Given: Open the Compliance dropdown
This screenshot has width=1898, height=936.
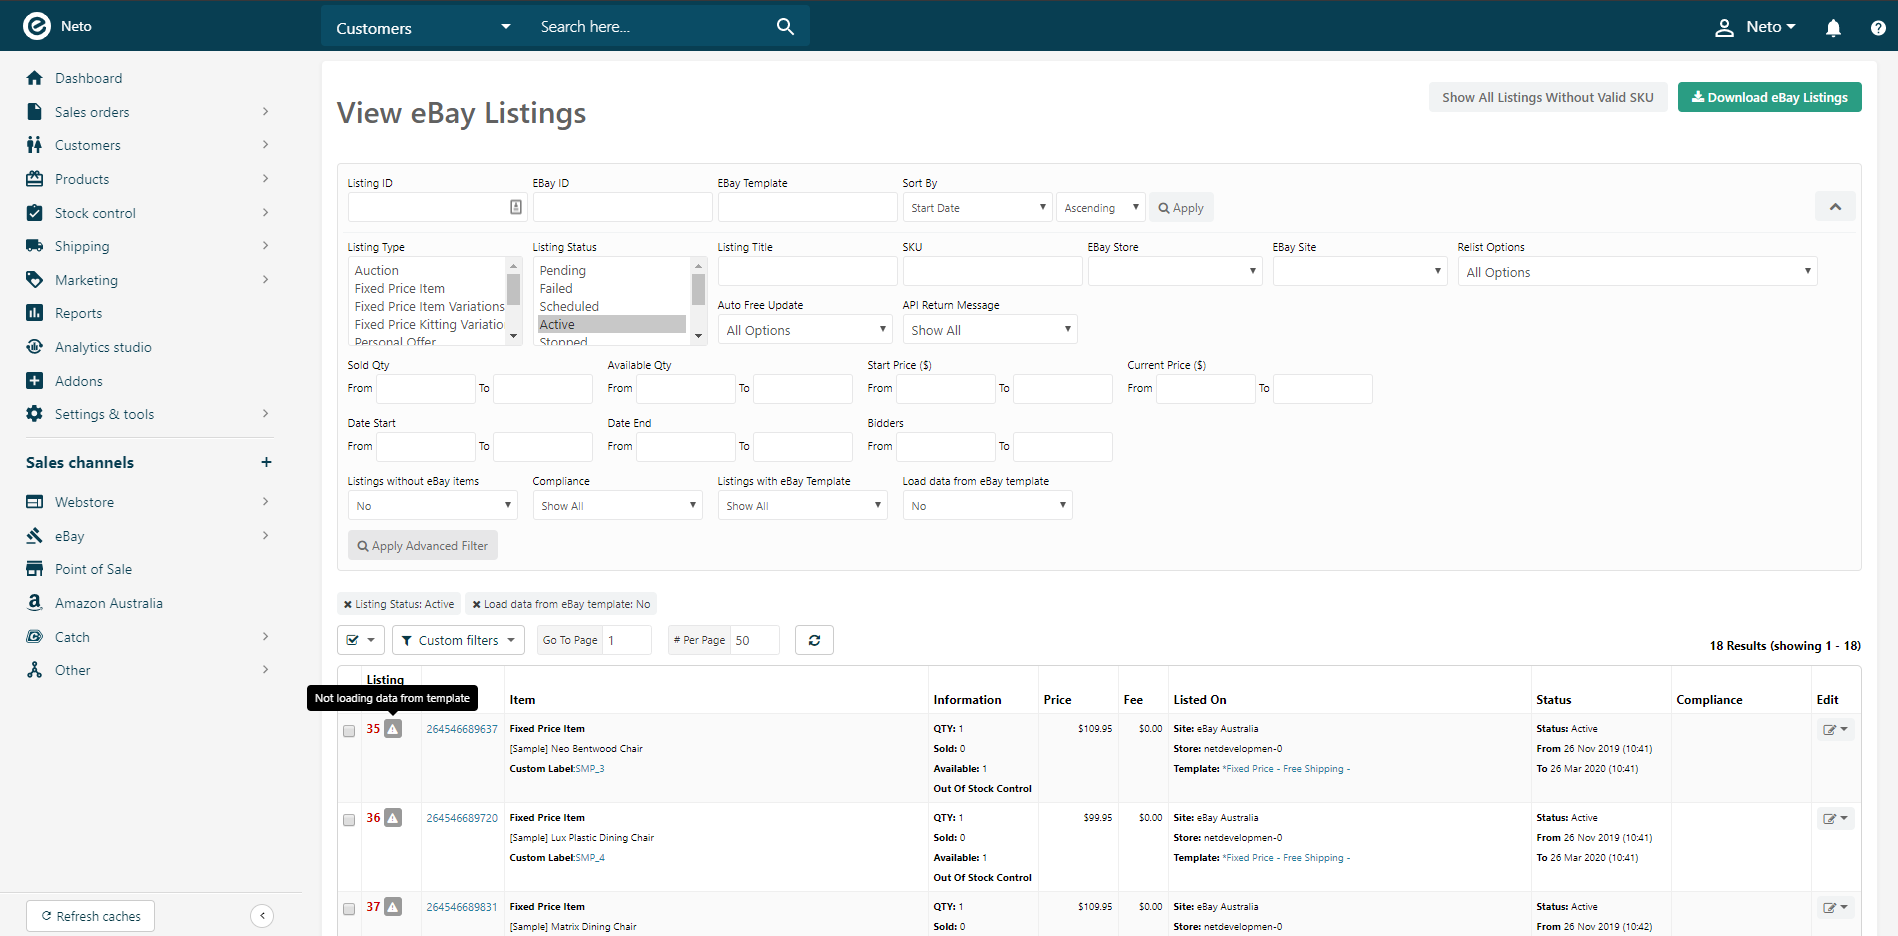Looking at the screenshot, I should (x=617, y=505).
